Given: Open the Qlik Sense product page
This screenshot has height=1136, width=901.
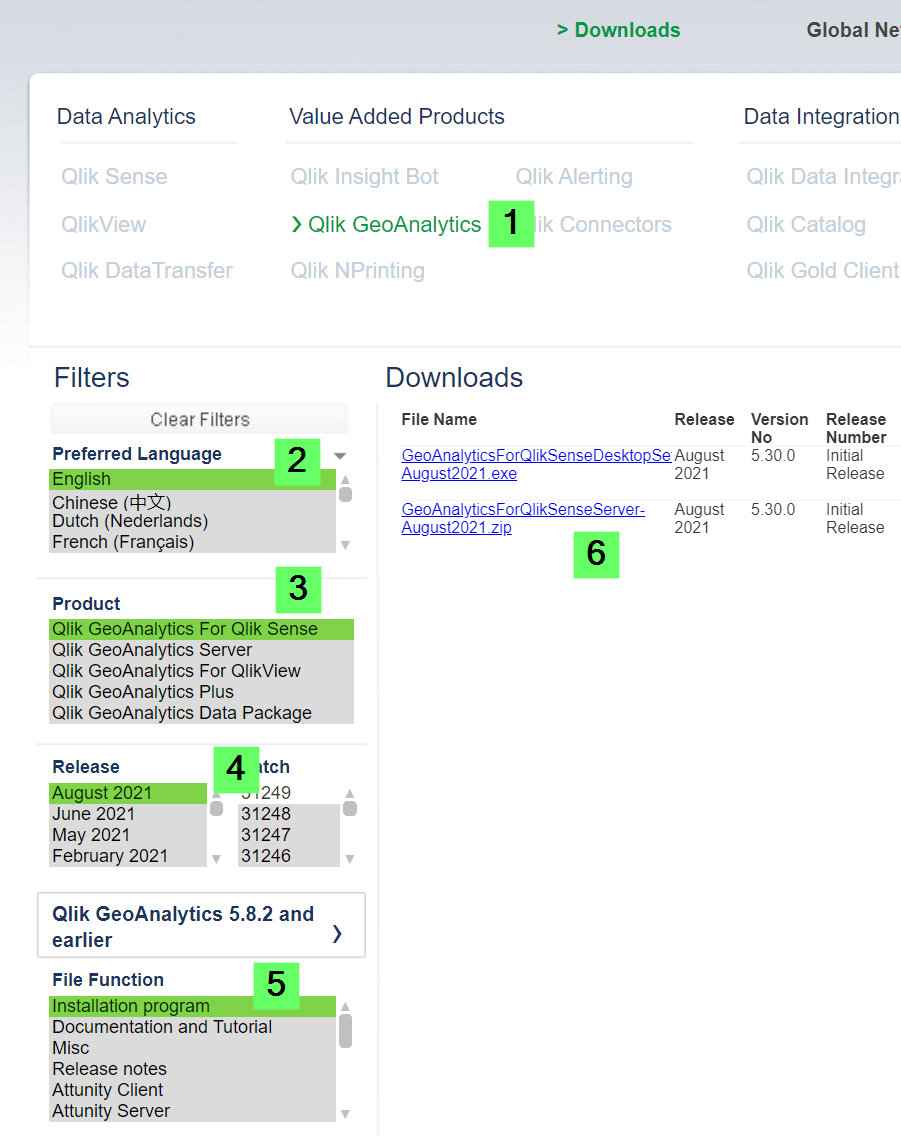Looking at the screenshot, I should pyautogui.click(x=113, y=176).
